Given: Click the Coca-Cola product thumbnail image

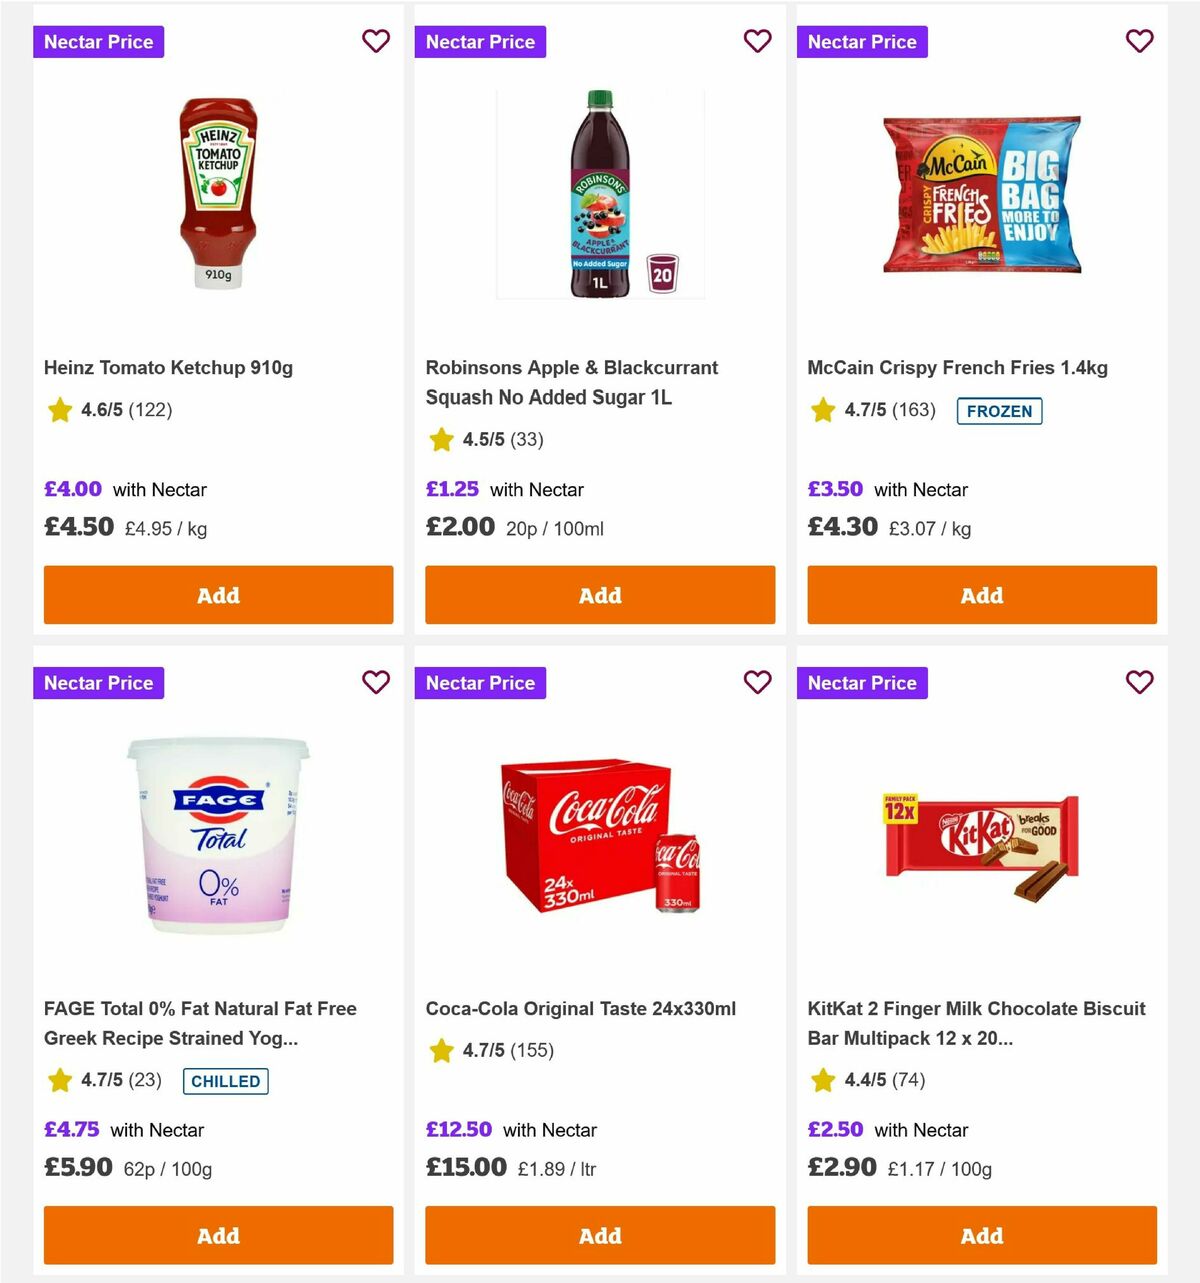Looking at the screenshot, I should click(599, 840).
